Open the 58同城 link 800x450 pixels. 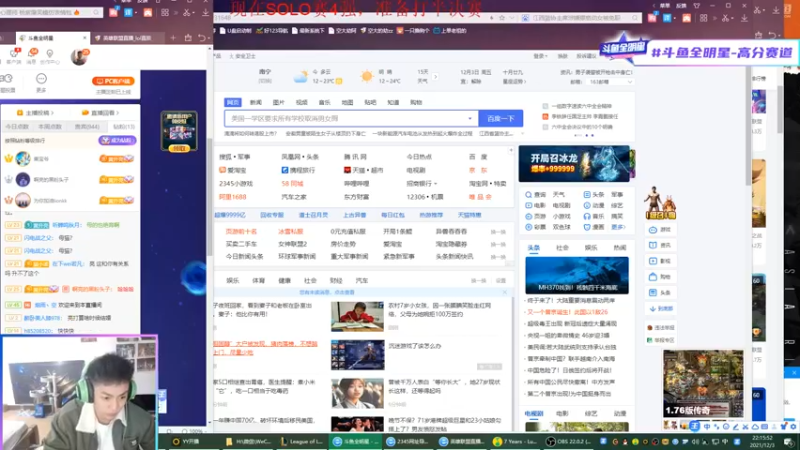point(292,183)
